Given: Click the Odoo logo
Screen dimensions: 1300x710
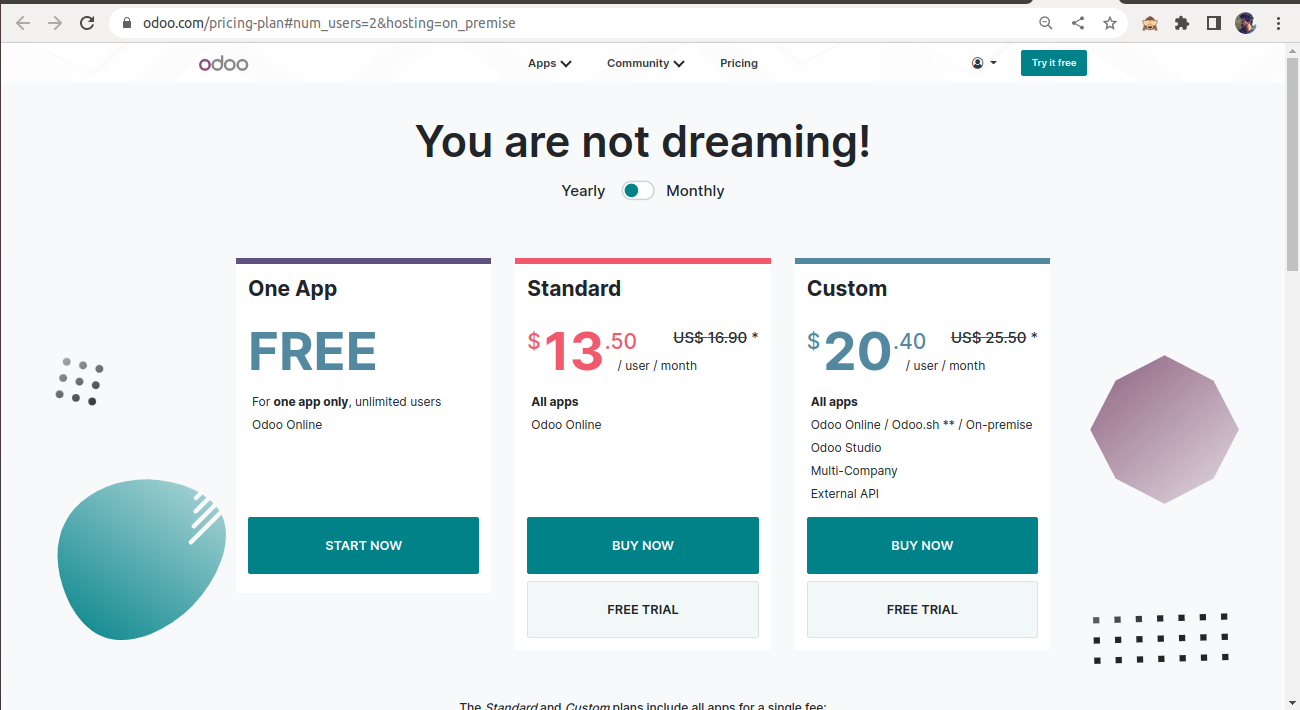Looking at the screenshot, I should coord(223,64).
